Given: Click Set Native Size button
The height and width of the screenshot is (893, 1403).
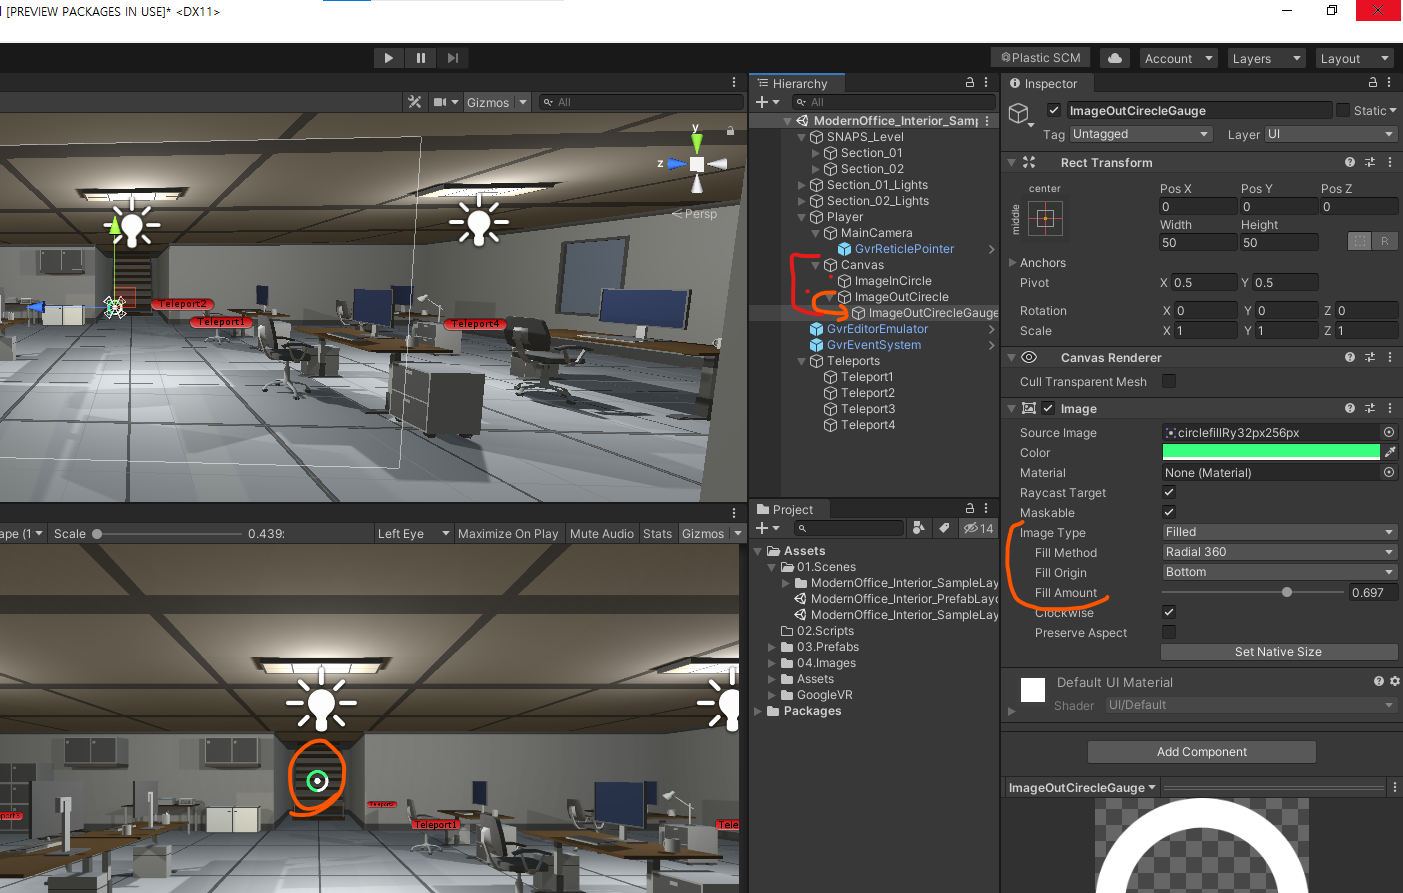Looking at the screenshot, I should [x=1279, y=652].
